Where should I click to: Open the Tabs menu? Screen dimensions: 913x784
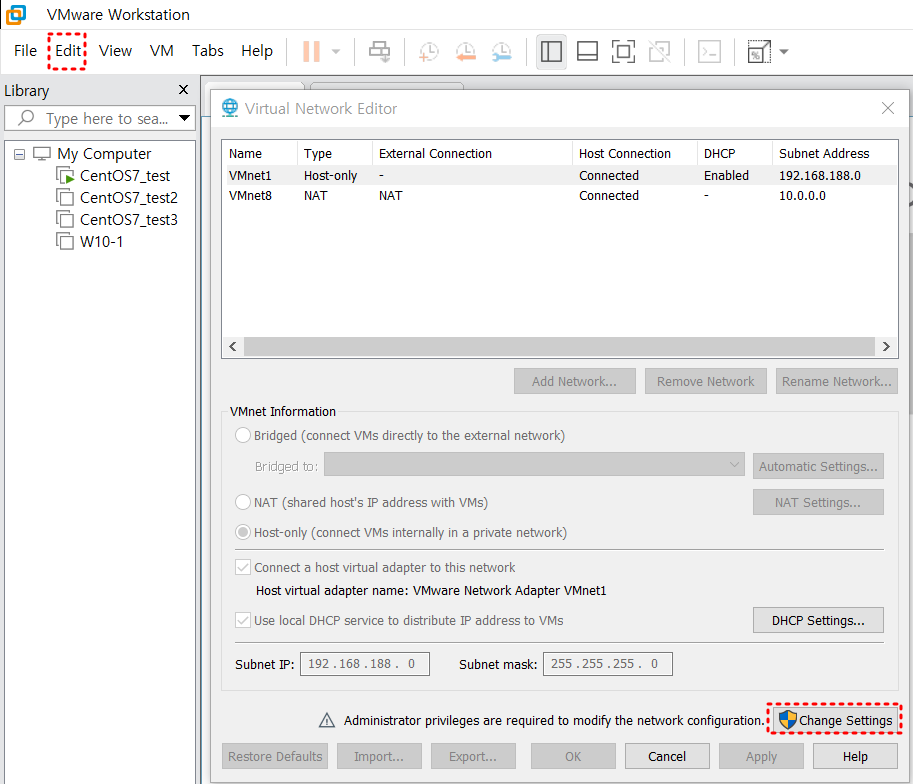pyautogui.click(x=208, y=51)
